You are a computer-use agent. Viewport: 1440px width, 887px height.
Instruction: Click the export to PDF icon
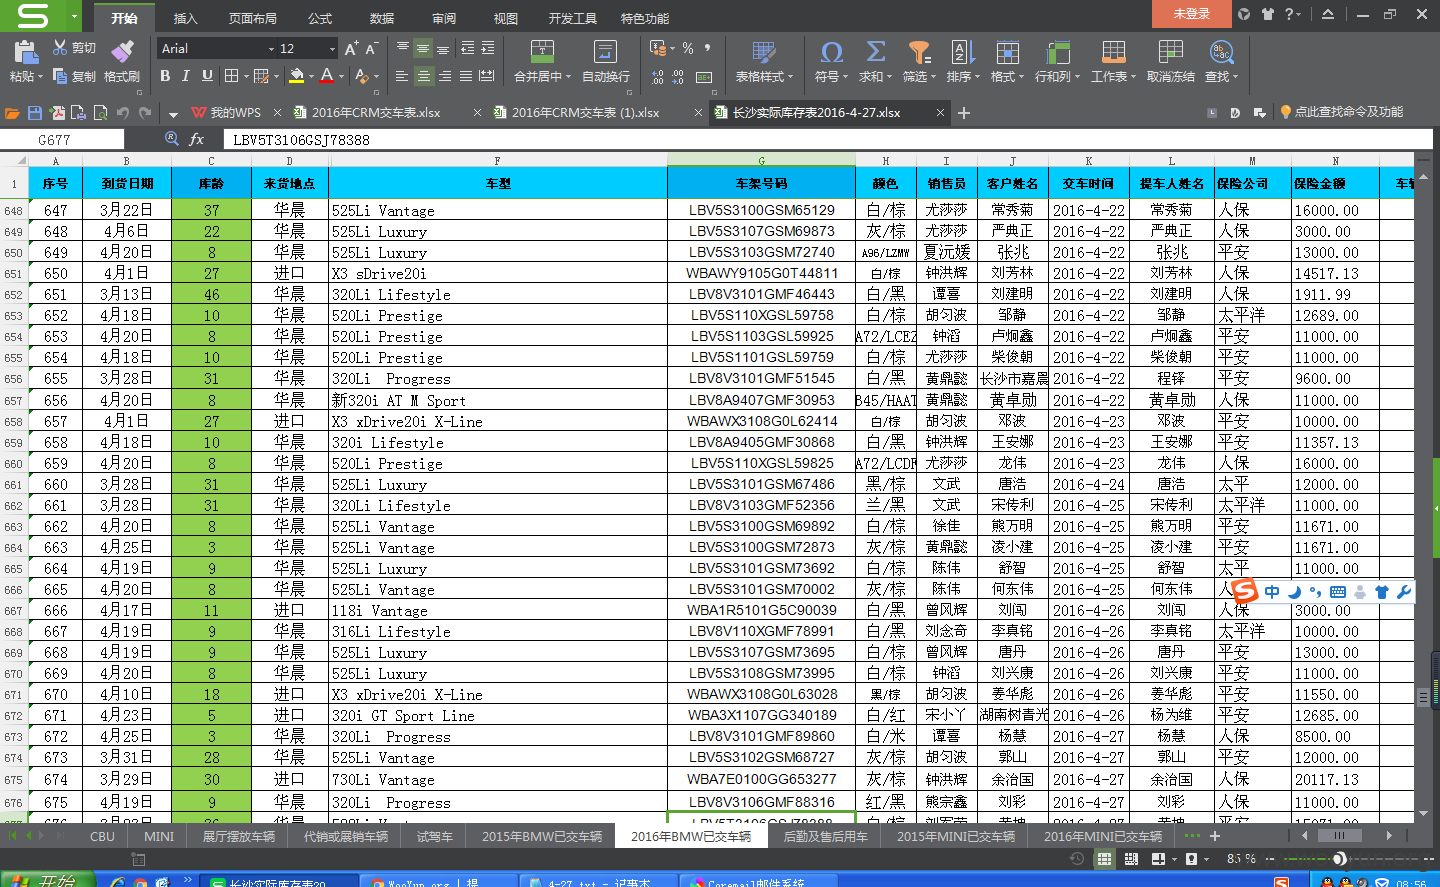pyautogui.click(x=57, y=113)
